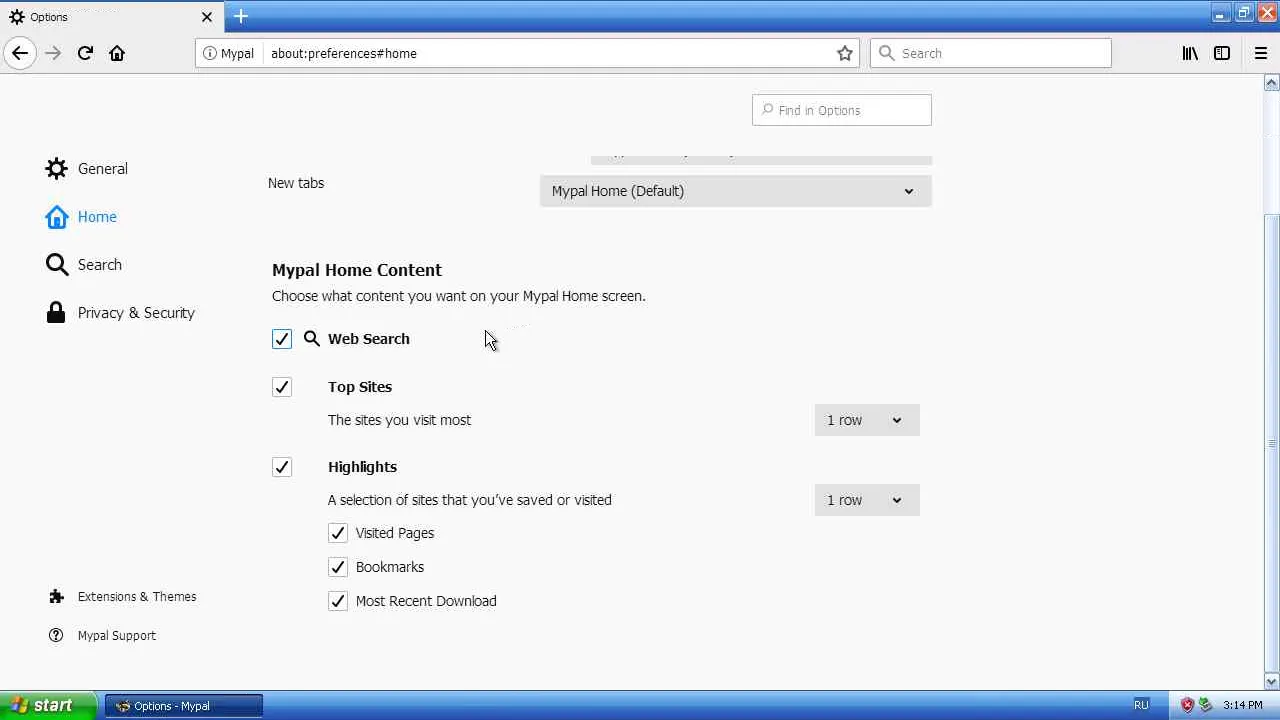Click the taskbar clock showing 3:14 PM

point(1243,705)
